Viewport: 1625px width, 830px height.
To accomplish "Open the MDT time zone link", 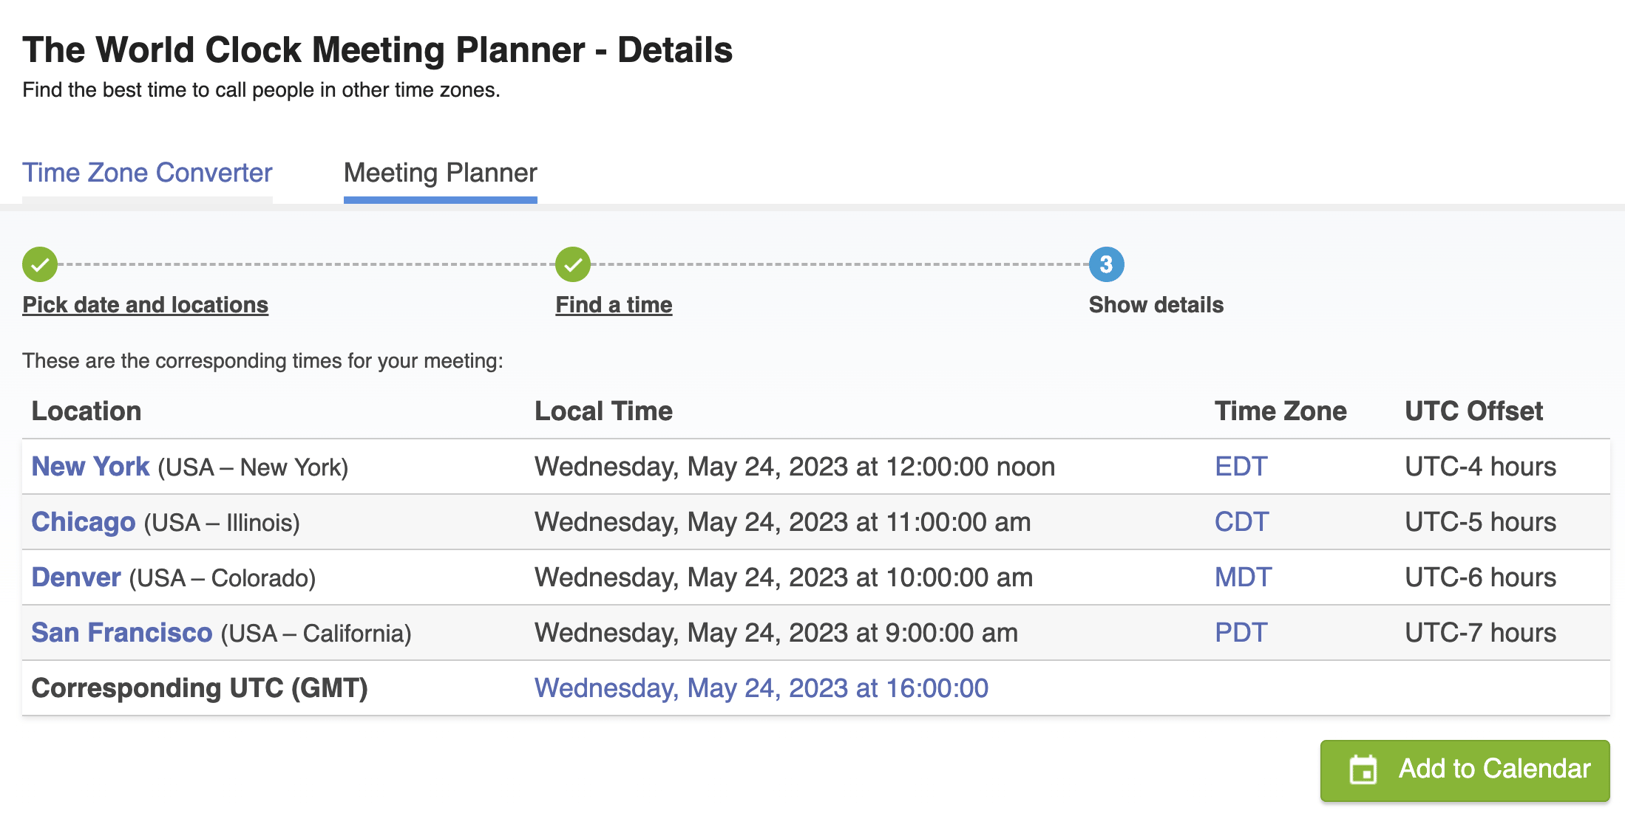I will click(x=1243, y=578).
